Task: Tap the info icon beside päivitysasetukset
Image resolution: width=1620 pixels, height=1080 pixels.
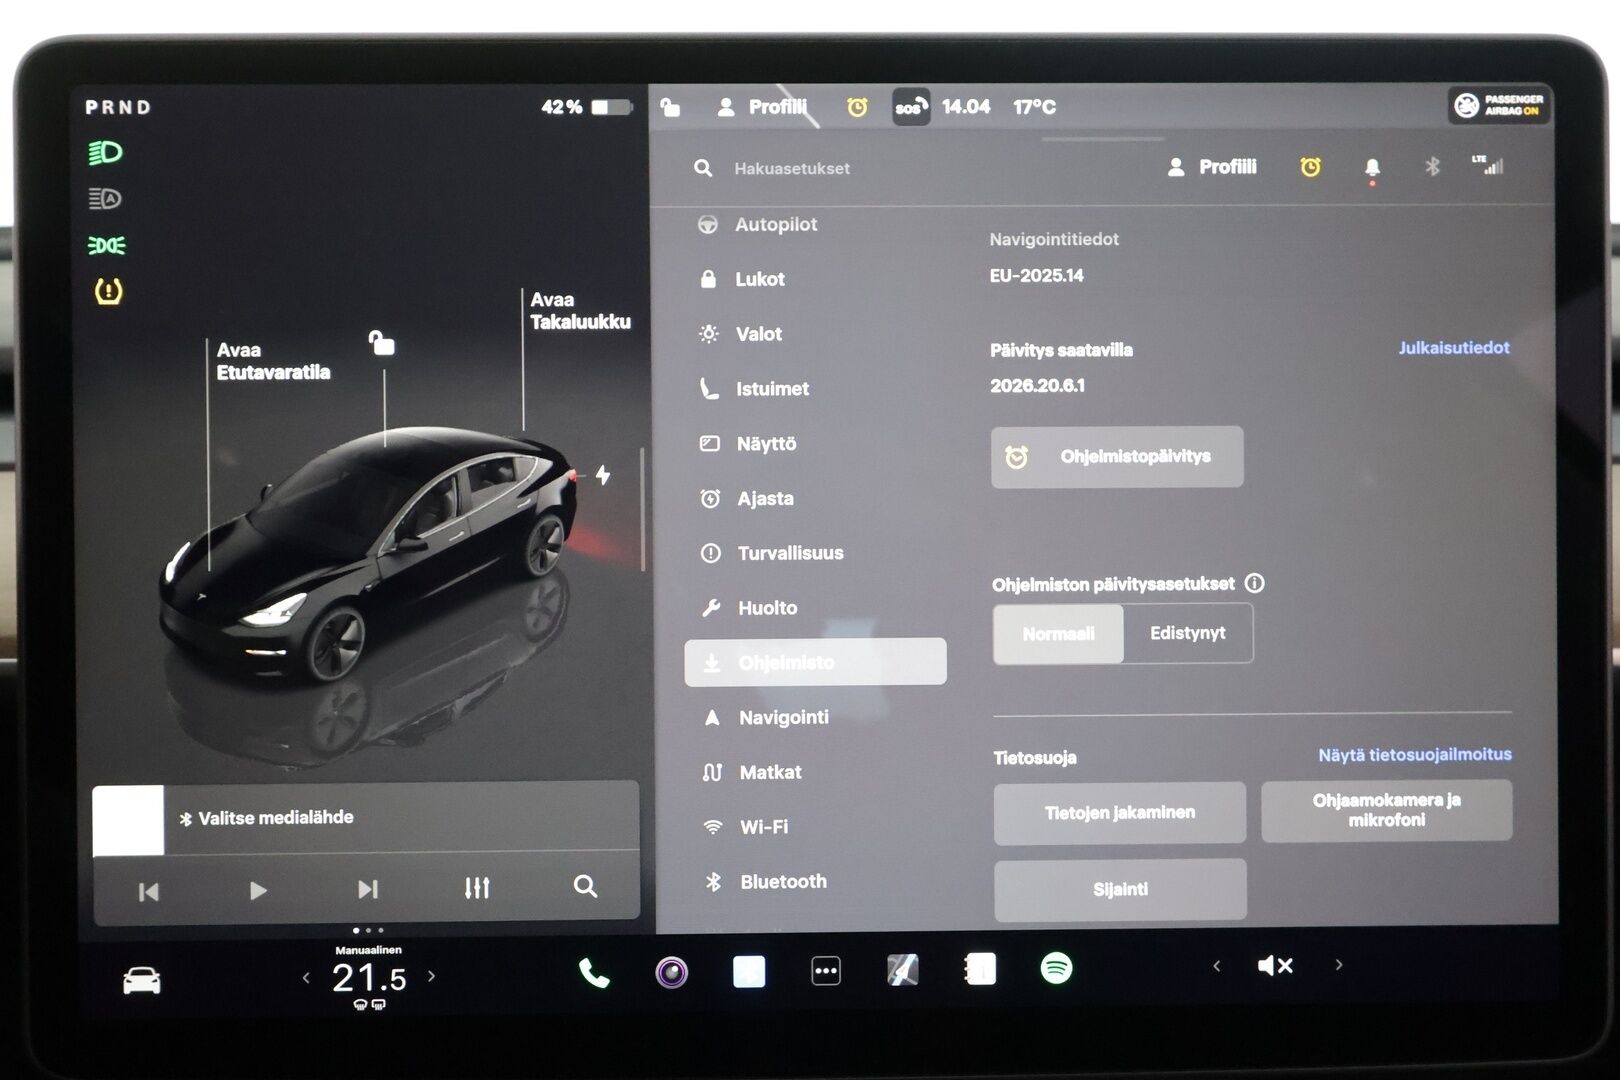Action: pos(1254,583)
